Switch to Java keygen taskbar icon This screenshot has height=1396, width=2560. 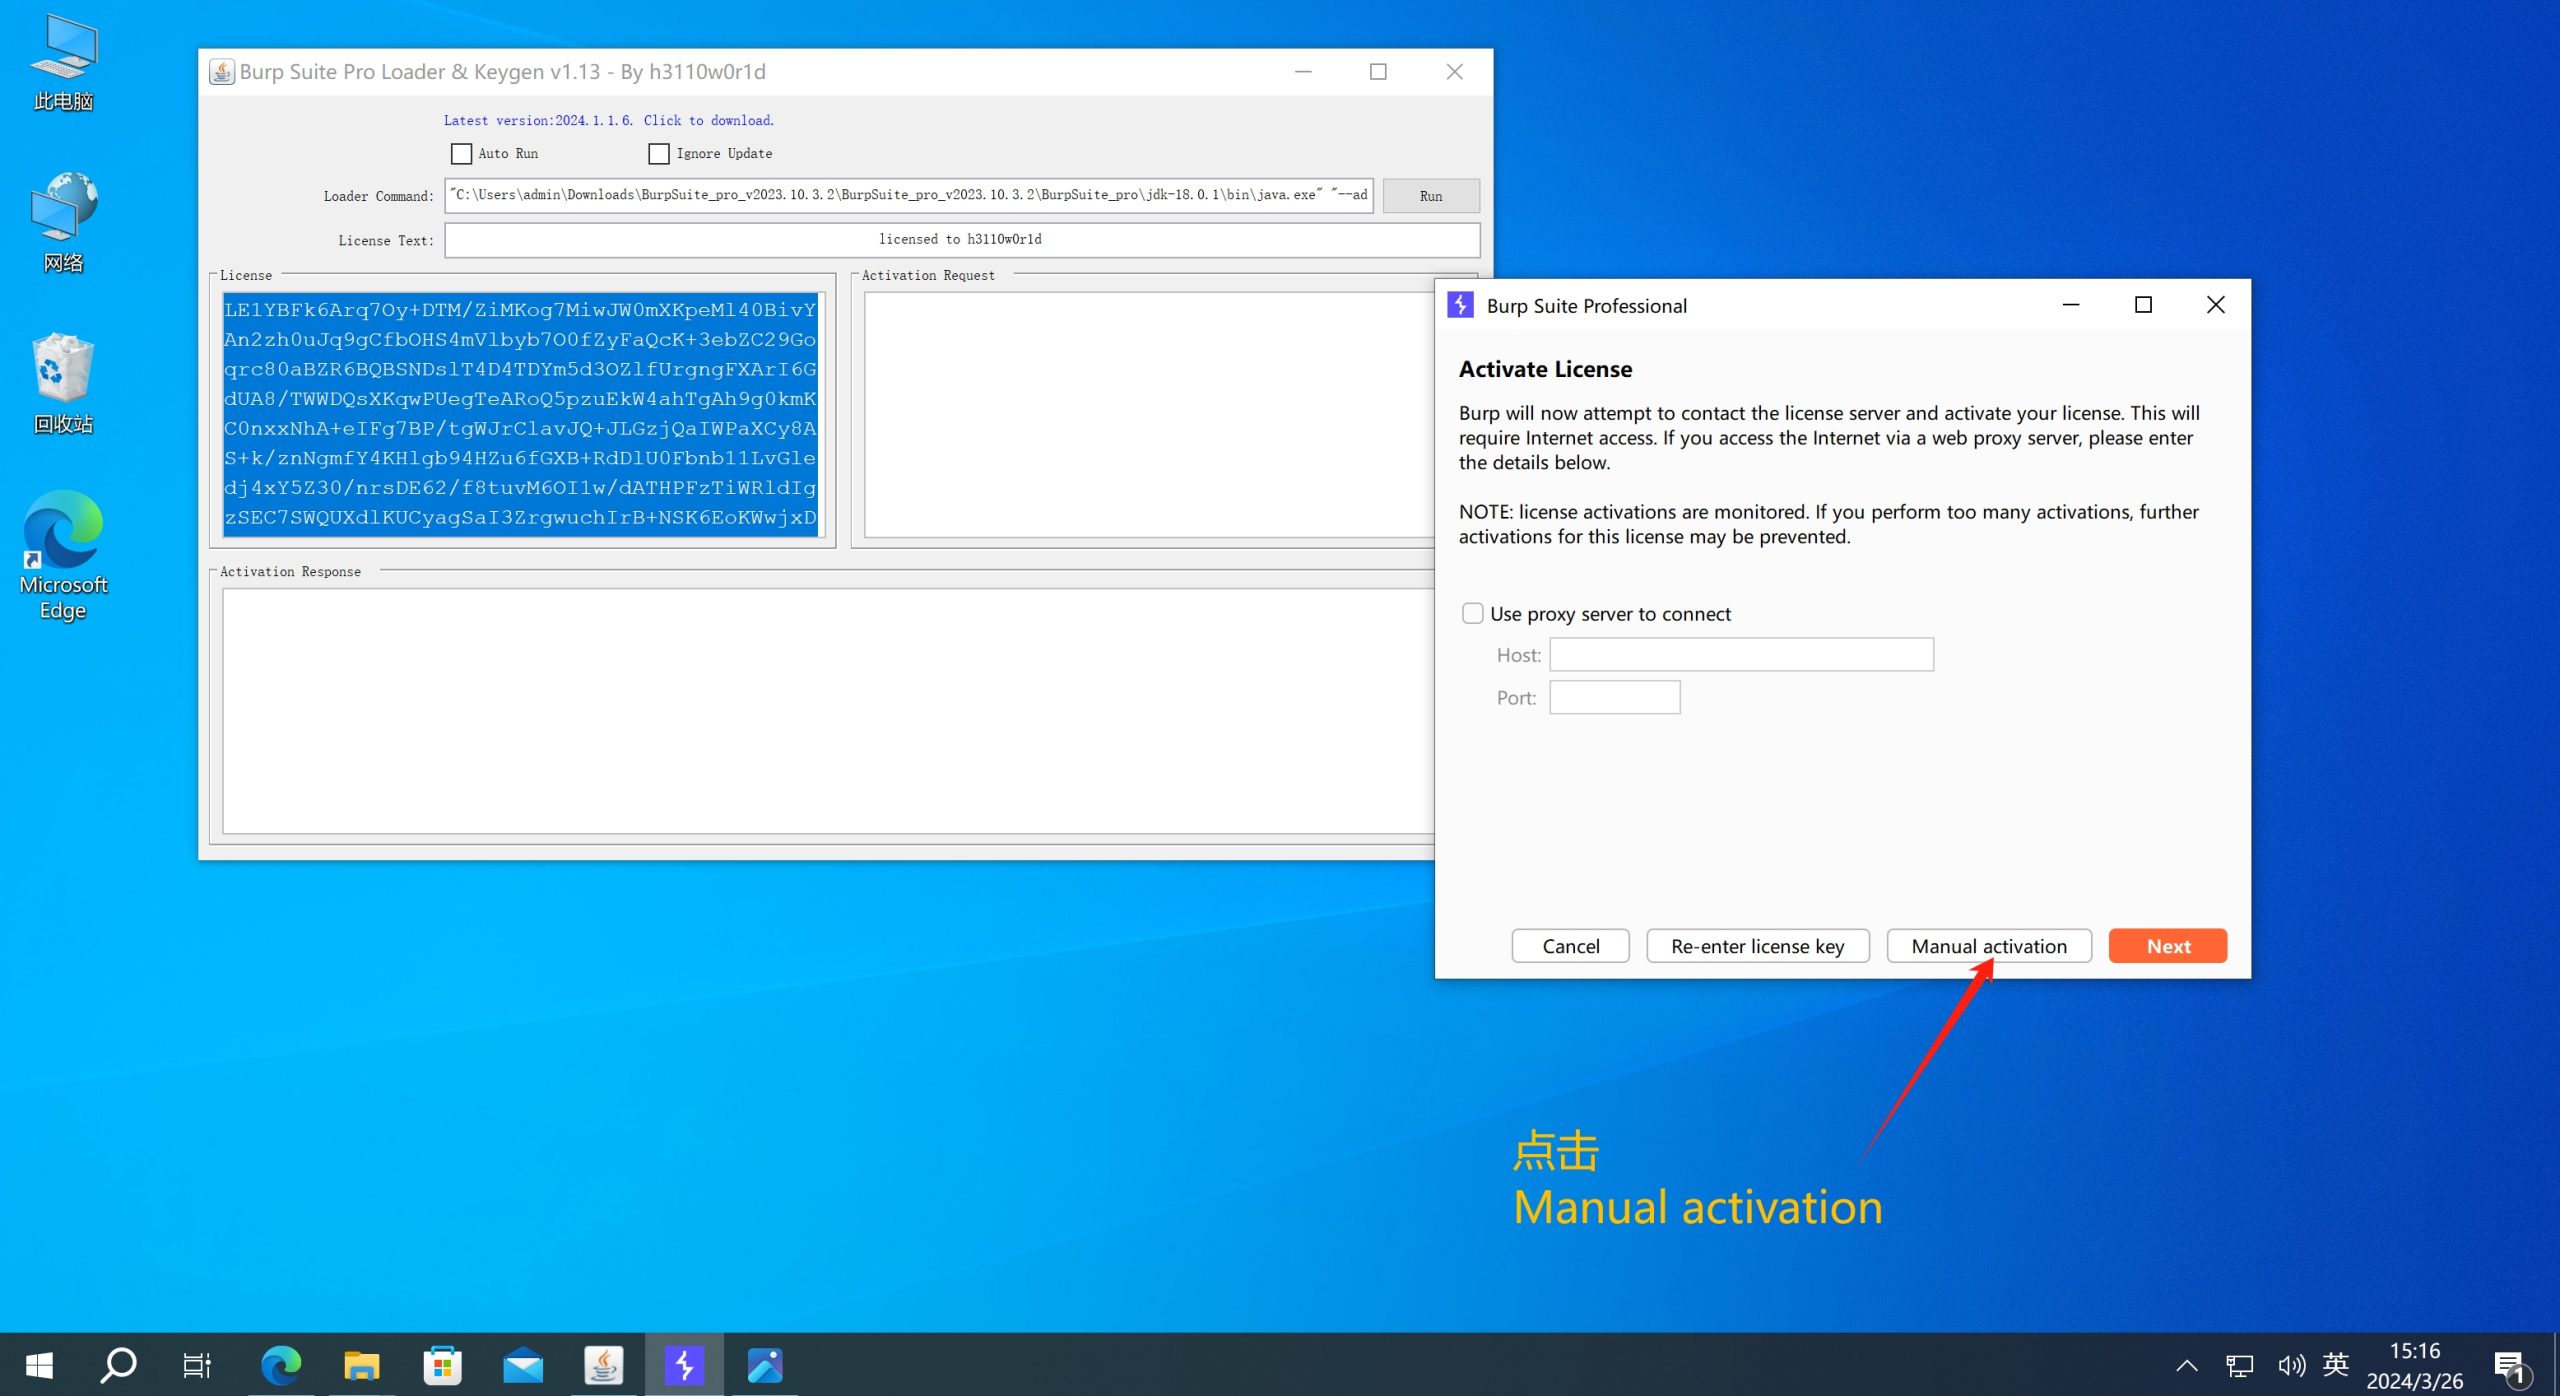(x=603, y=1365)
